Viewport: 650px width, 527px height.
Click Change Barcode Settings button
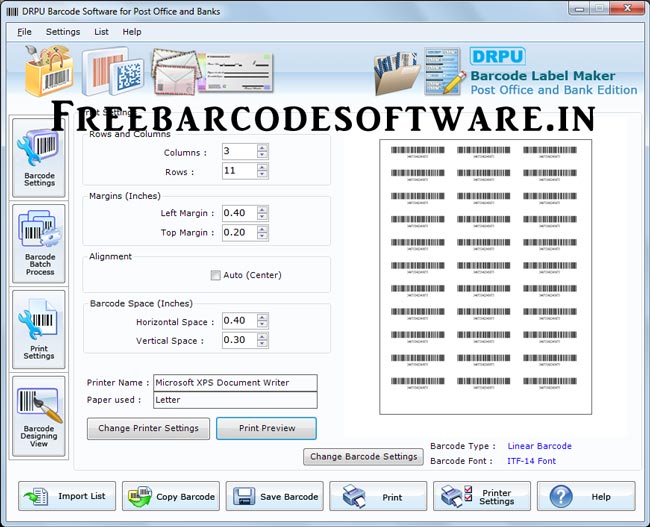364,457
